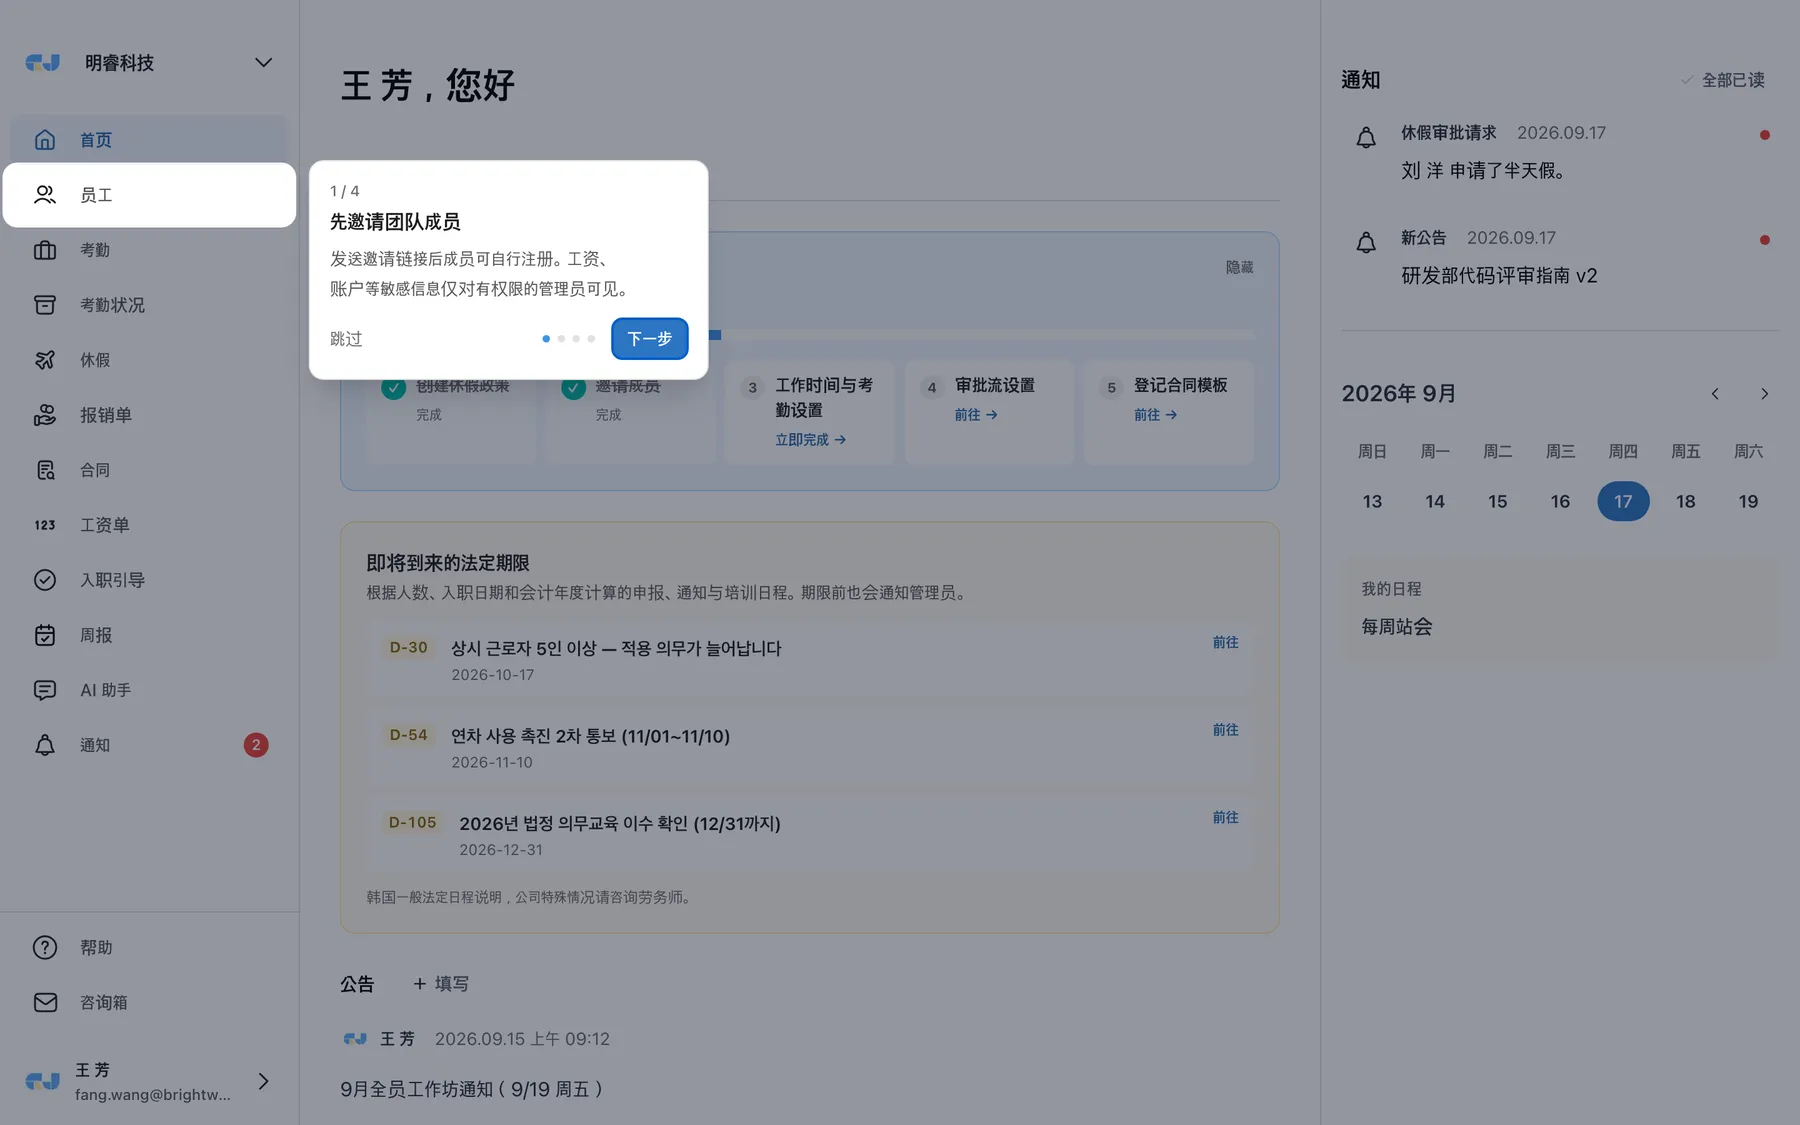Open the 咨询箱 mail icon
Viewport: 1800px width, 1125px height.
pyautogui.click(x=45, y=1002)
